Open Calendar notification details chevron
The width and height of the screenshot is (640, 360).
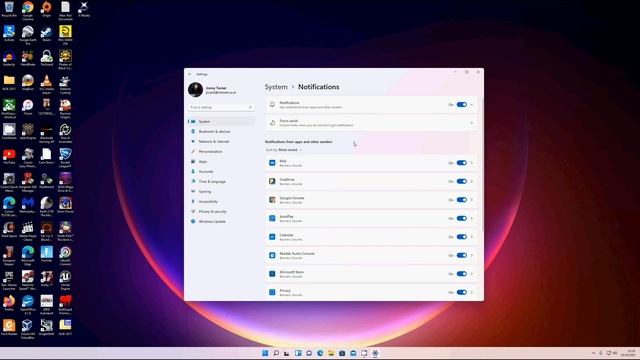pos(472,237)
